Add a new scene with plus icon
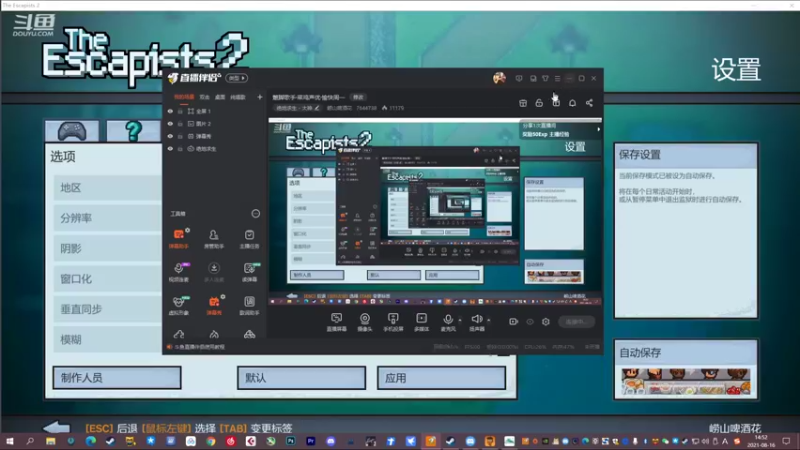Screen dimensions: 800x450 (x=260, y=97)
